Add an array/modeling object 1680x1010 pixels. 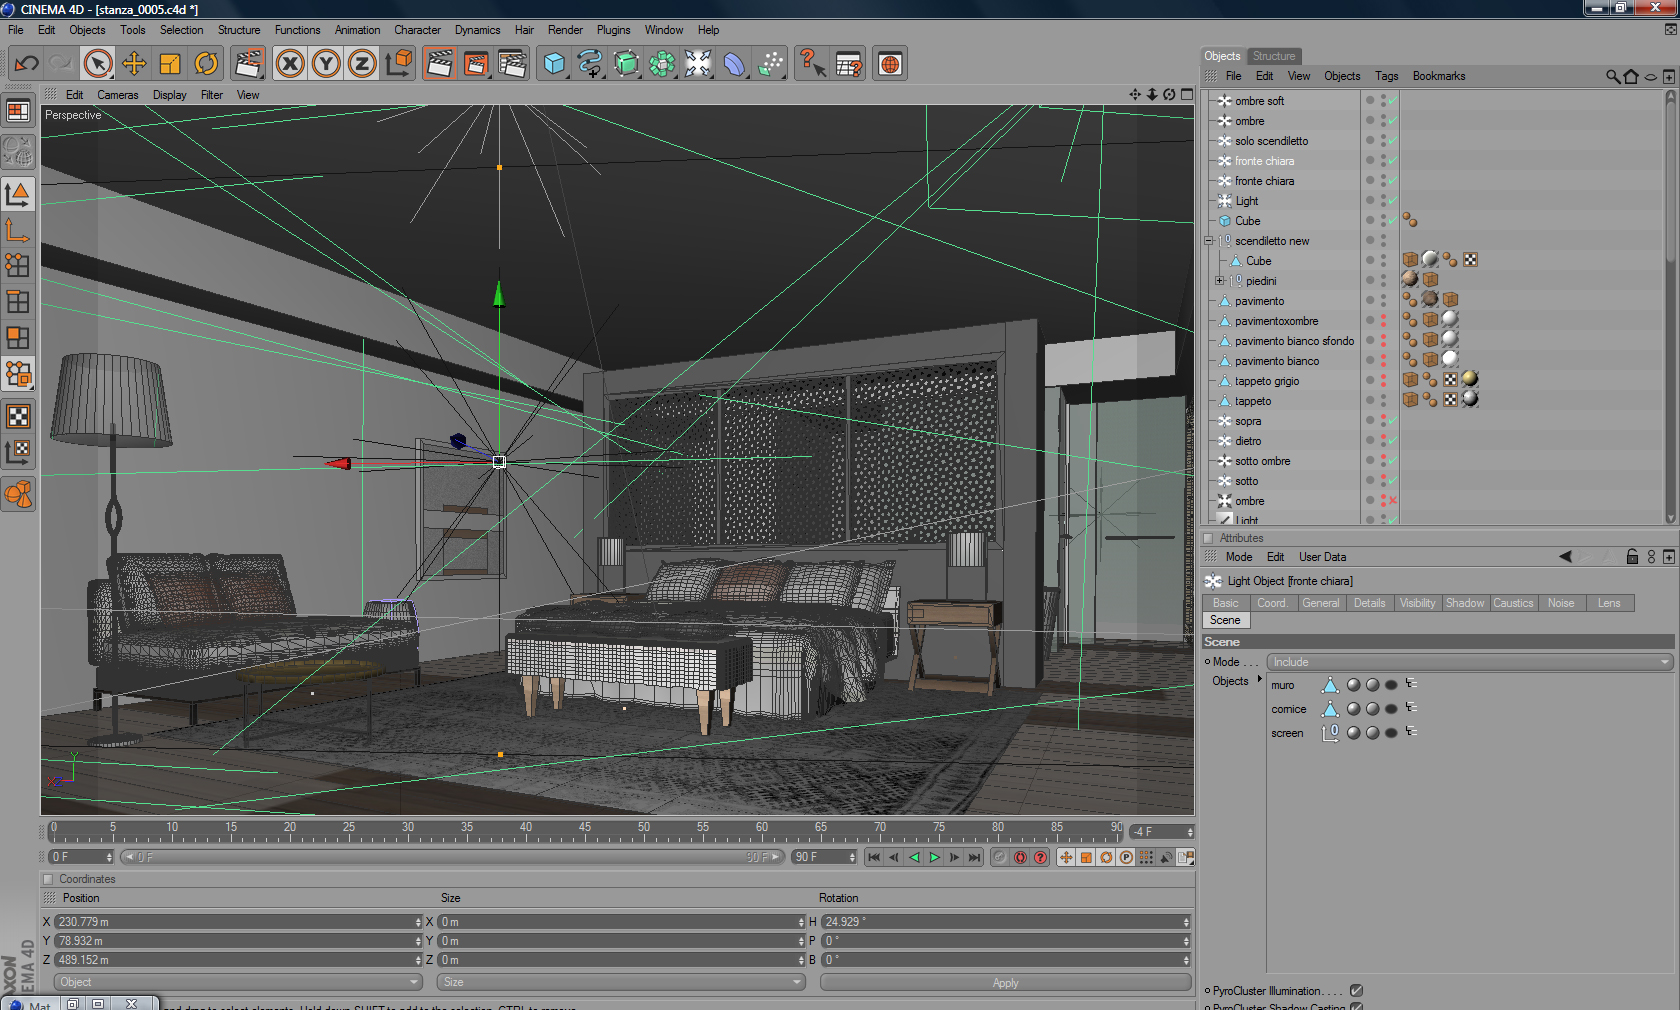pos(662,64)
